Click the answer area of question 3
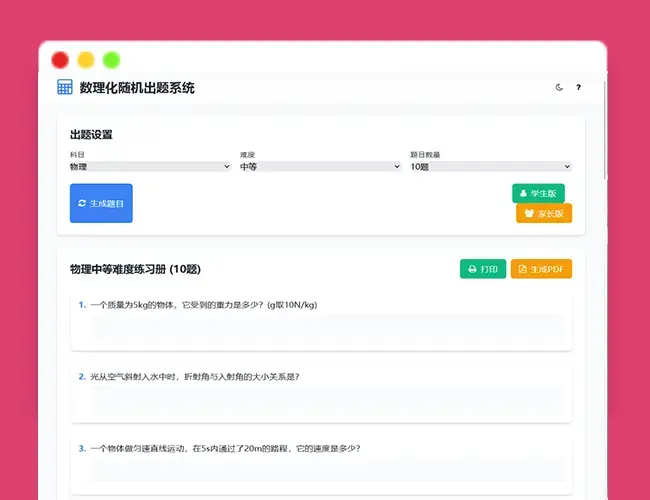The height and width of the screenshot is (500, 650). pos(327,470)
